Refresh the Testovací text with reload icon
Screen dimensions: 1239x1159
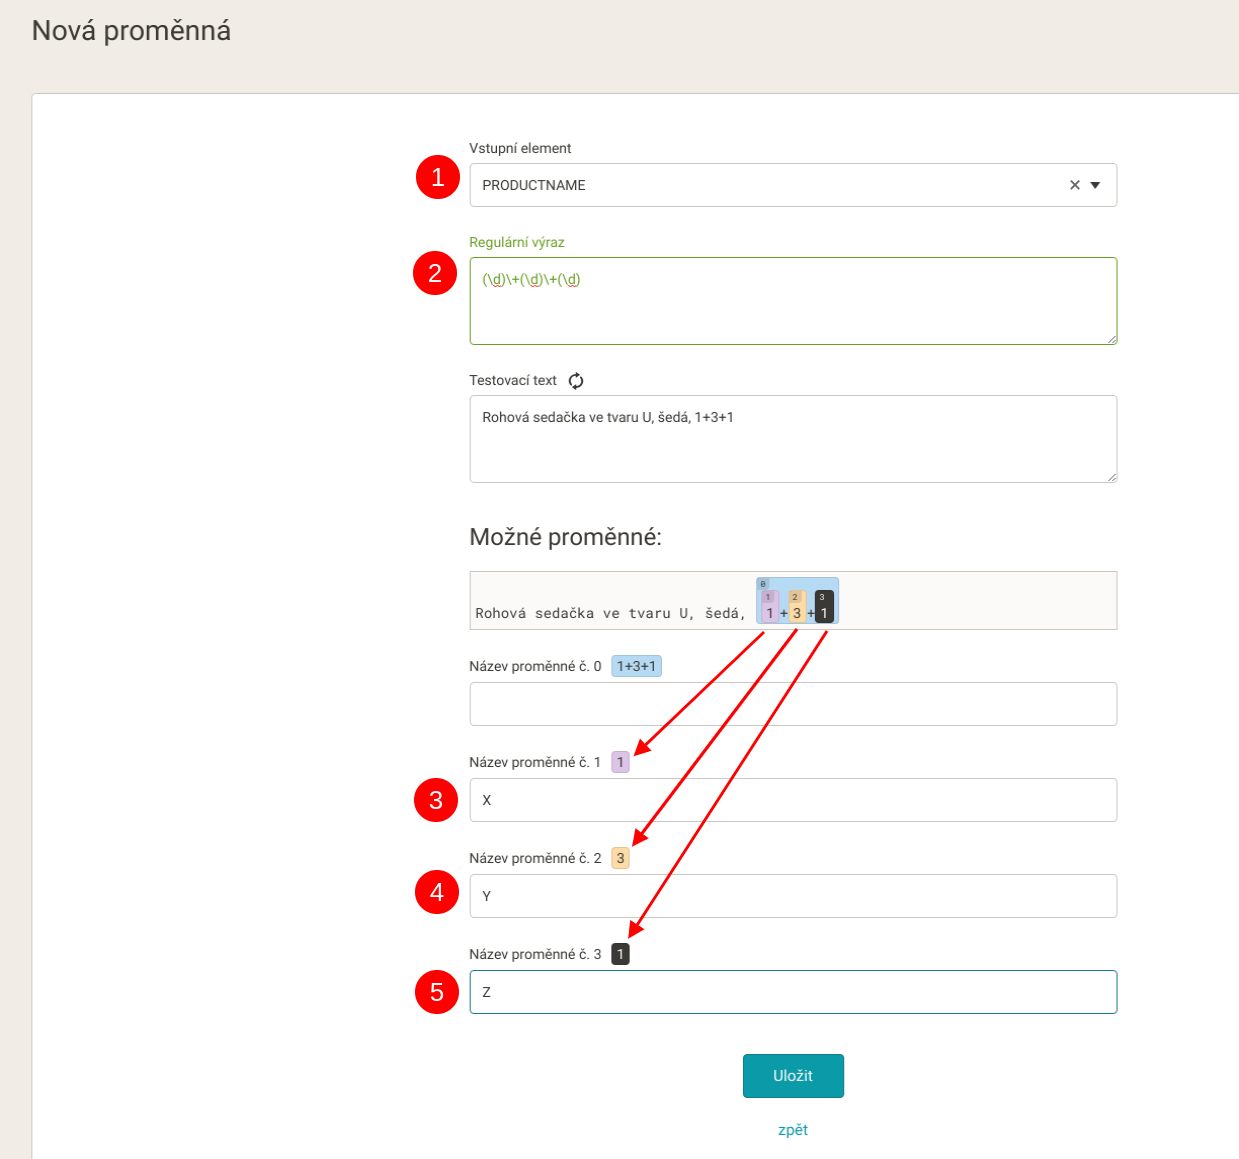576,381
